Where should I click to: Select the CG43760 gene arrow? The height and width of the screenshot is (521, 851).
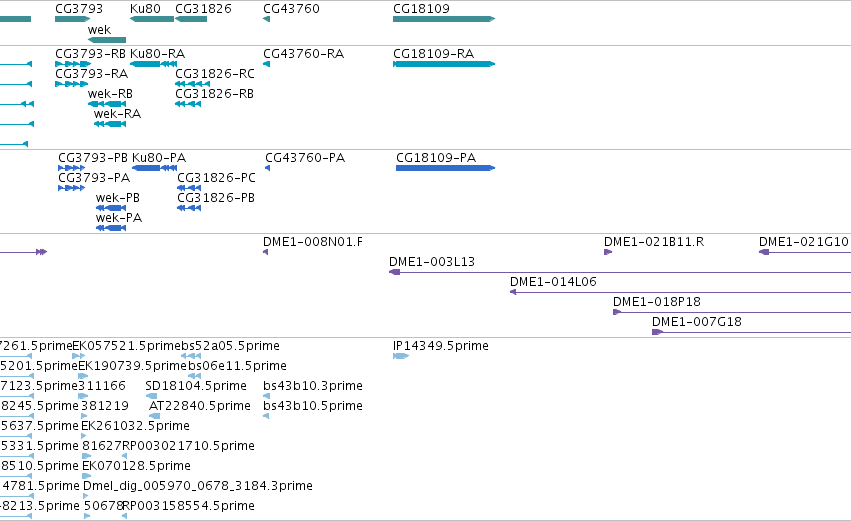click(x=266, y=19)
